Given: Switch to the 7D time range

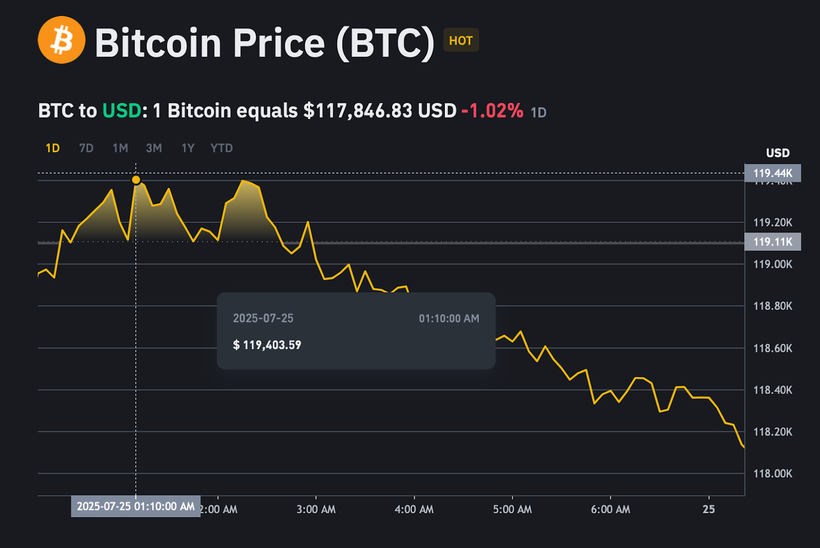Looking at the screenshot, I should [86, 148].
